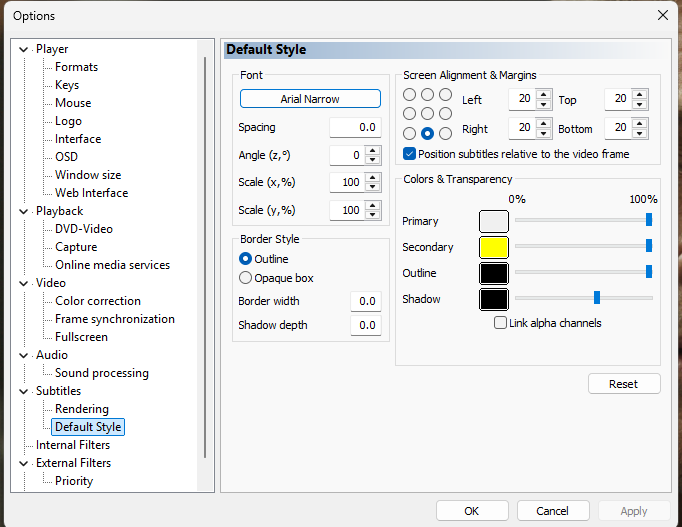Select the Opaque box radio button
682x527 pixels.
click(246, 278)
